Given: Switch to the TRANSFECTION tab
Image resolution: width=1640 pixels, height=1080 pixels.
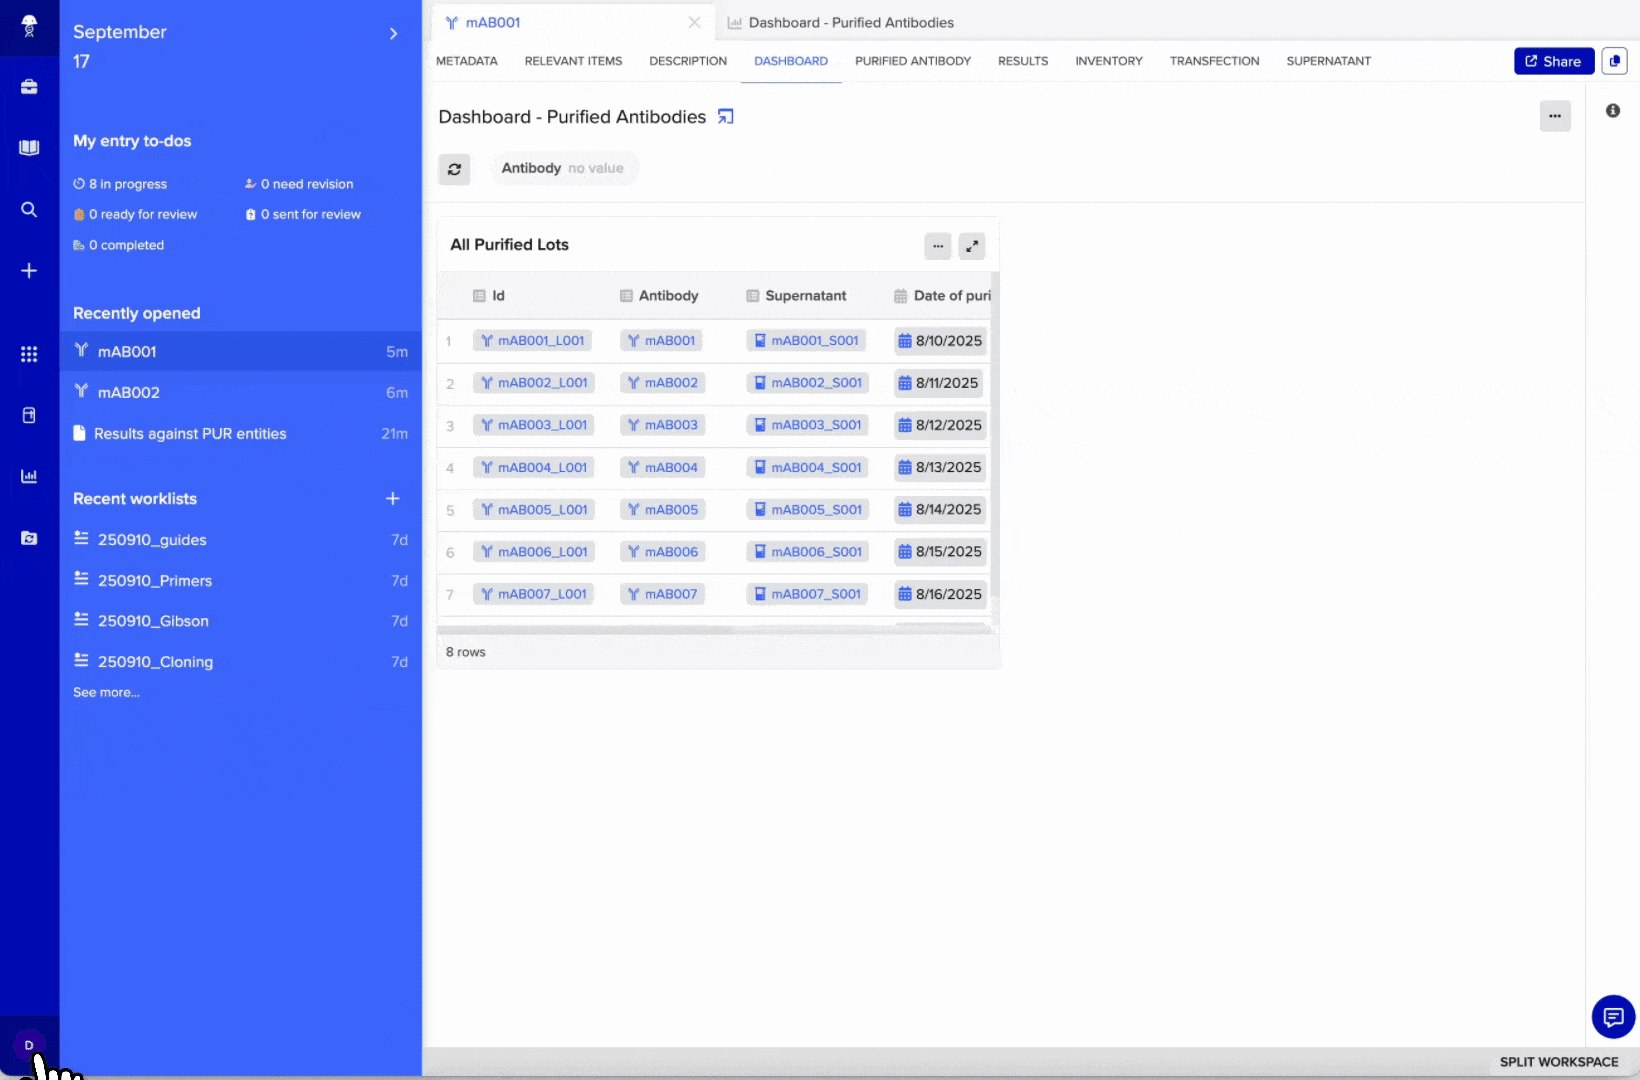Looking at the screenshot, I should pos(1214,61).
